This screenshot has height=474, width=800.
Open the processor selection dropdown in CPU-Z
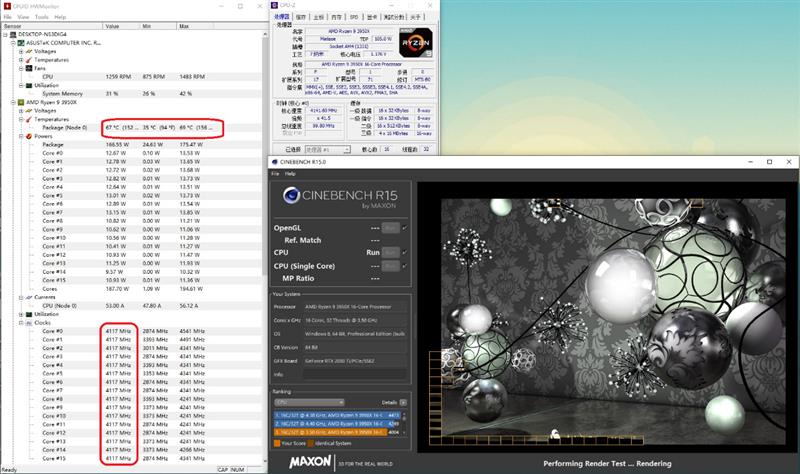[x=328, y=149]
